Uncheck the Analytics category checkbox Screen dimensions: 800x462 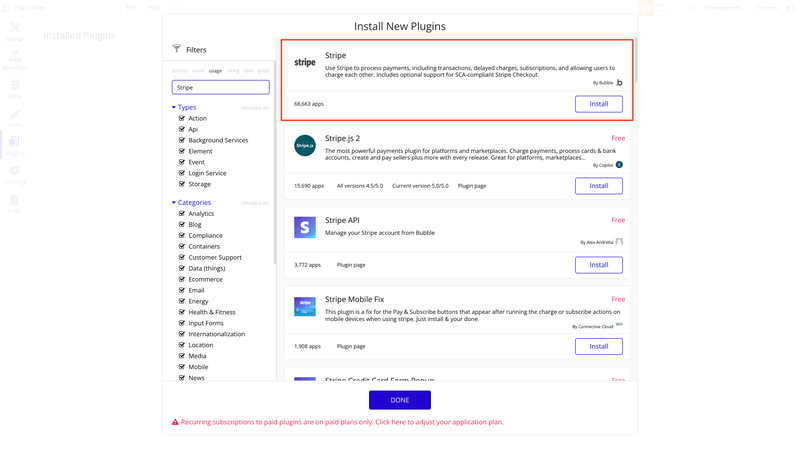pos(182,213)
